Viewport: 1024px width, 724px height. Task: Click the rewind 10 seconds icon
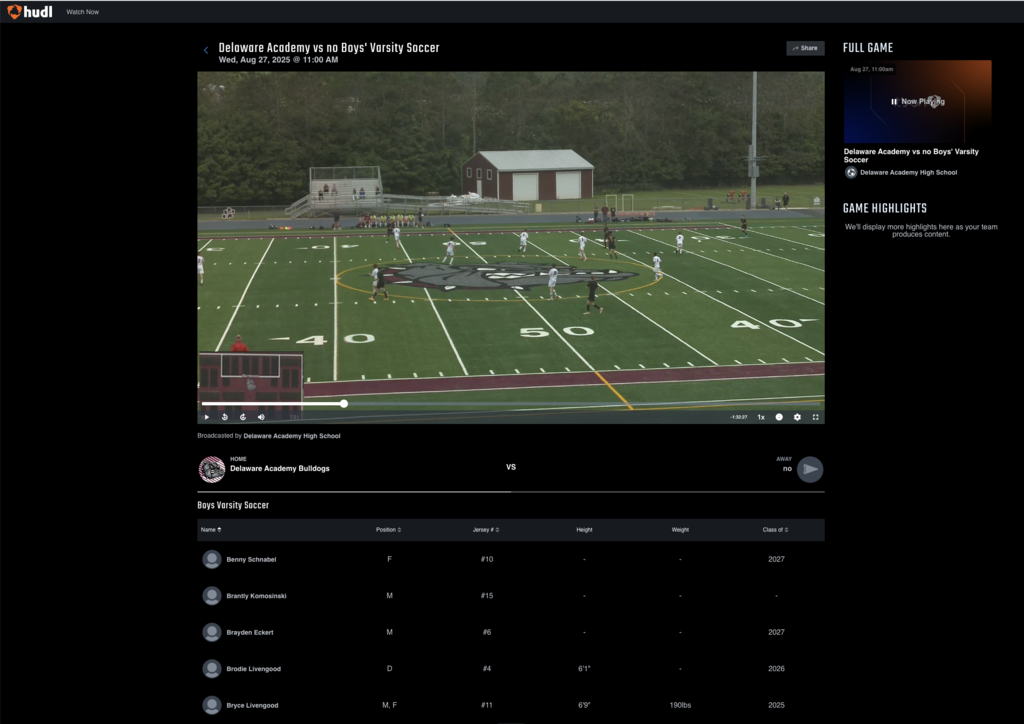tap(224, 416)
